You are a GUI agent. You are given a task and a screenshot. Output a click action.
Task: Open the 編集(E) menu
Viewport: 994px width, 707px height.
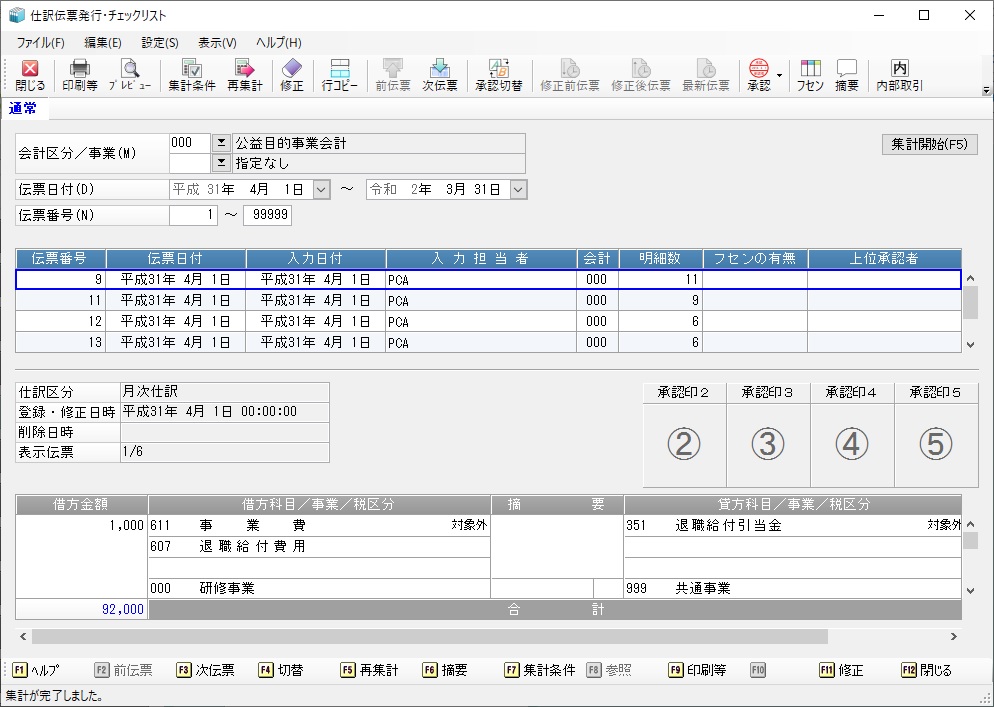click(x=103, y=43)
